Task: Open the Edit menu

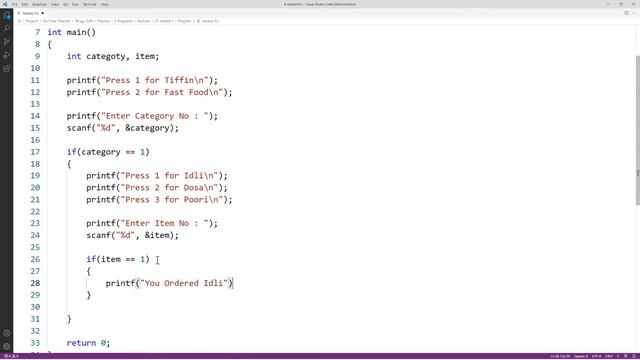Action: click(x=24, y=4)
